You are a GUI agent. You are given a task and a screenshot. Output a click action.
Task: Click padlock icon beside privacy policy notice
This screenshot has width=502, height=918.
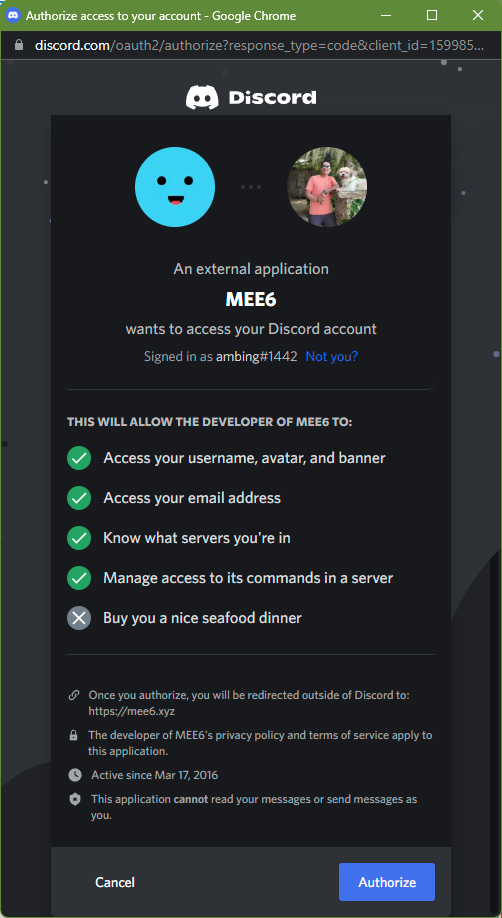click(x=74, y=735)
